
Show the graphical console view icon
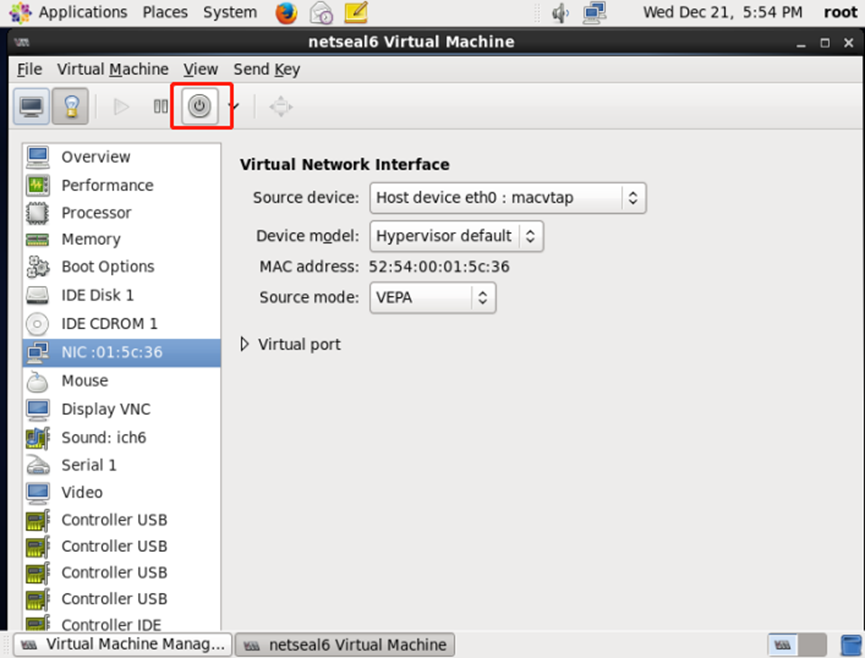pyautogui.click(x=31, y=106)
